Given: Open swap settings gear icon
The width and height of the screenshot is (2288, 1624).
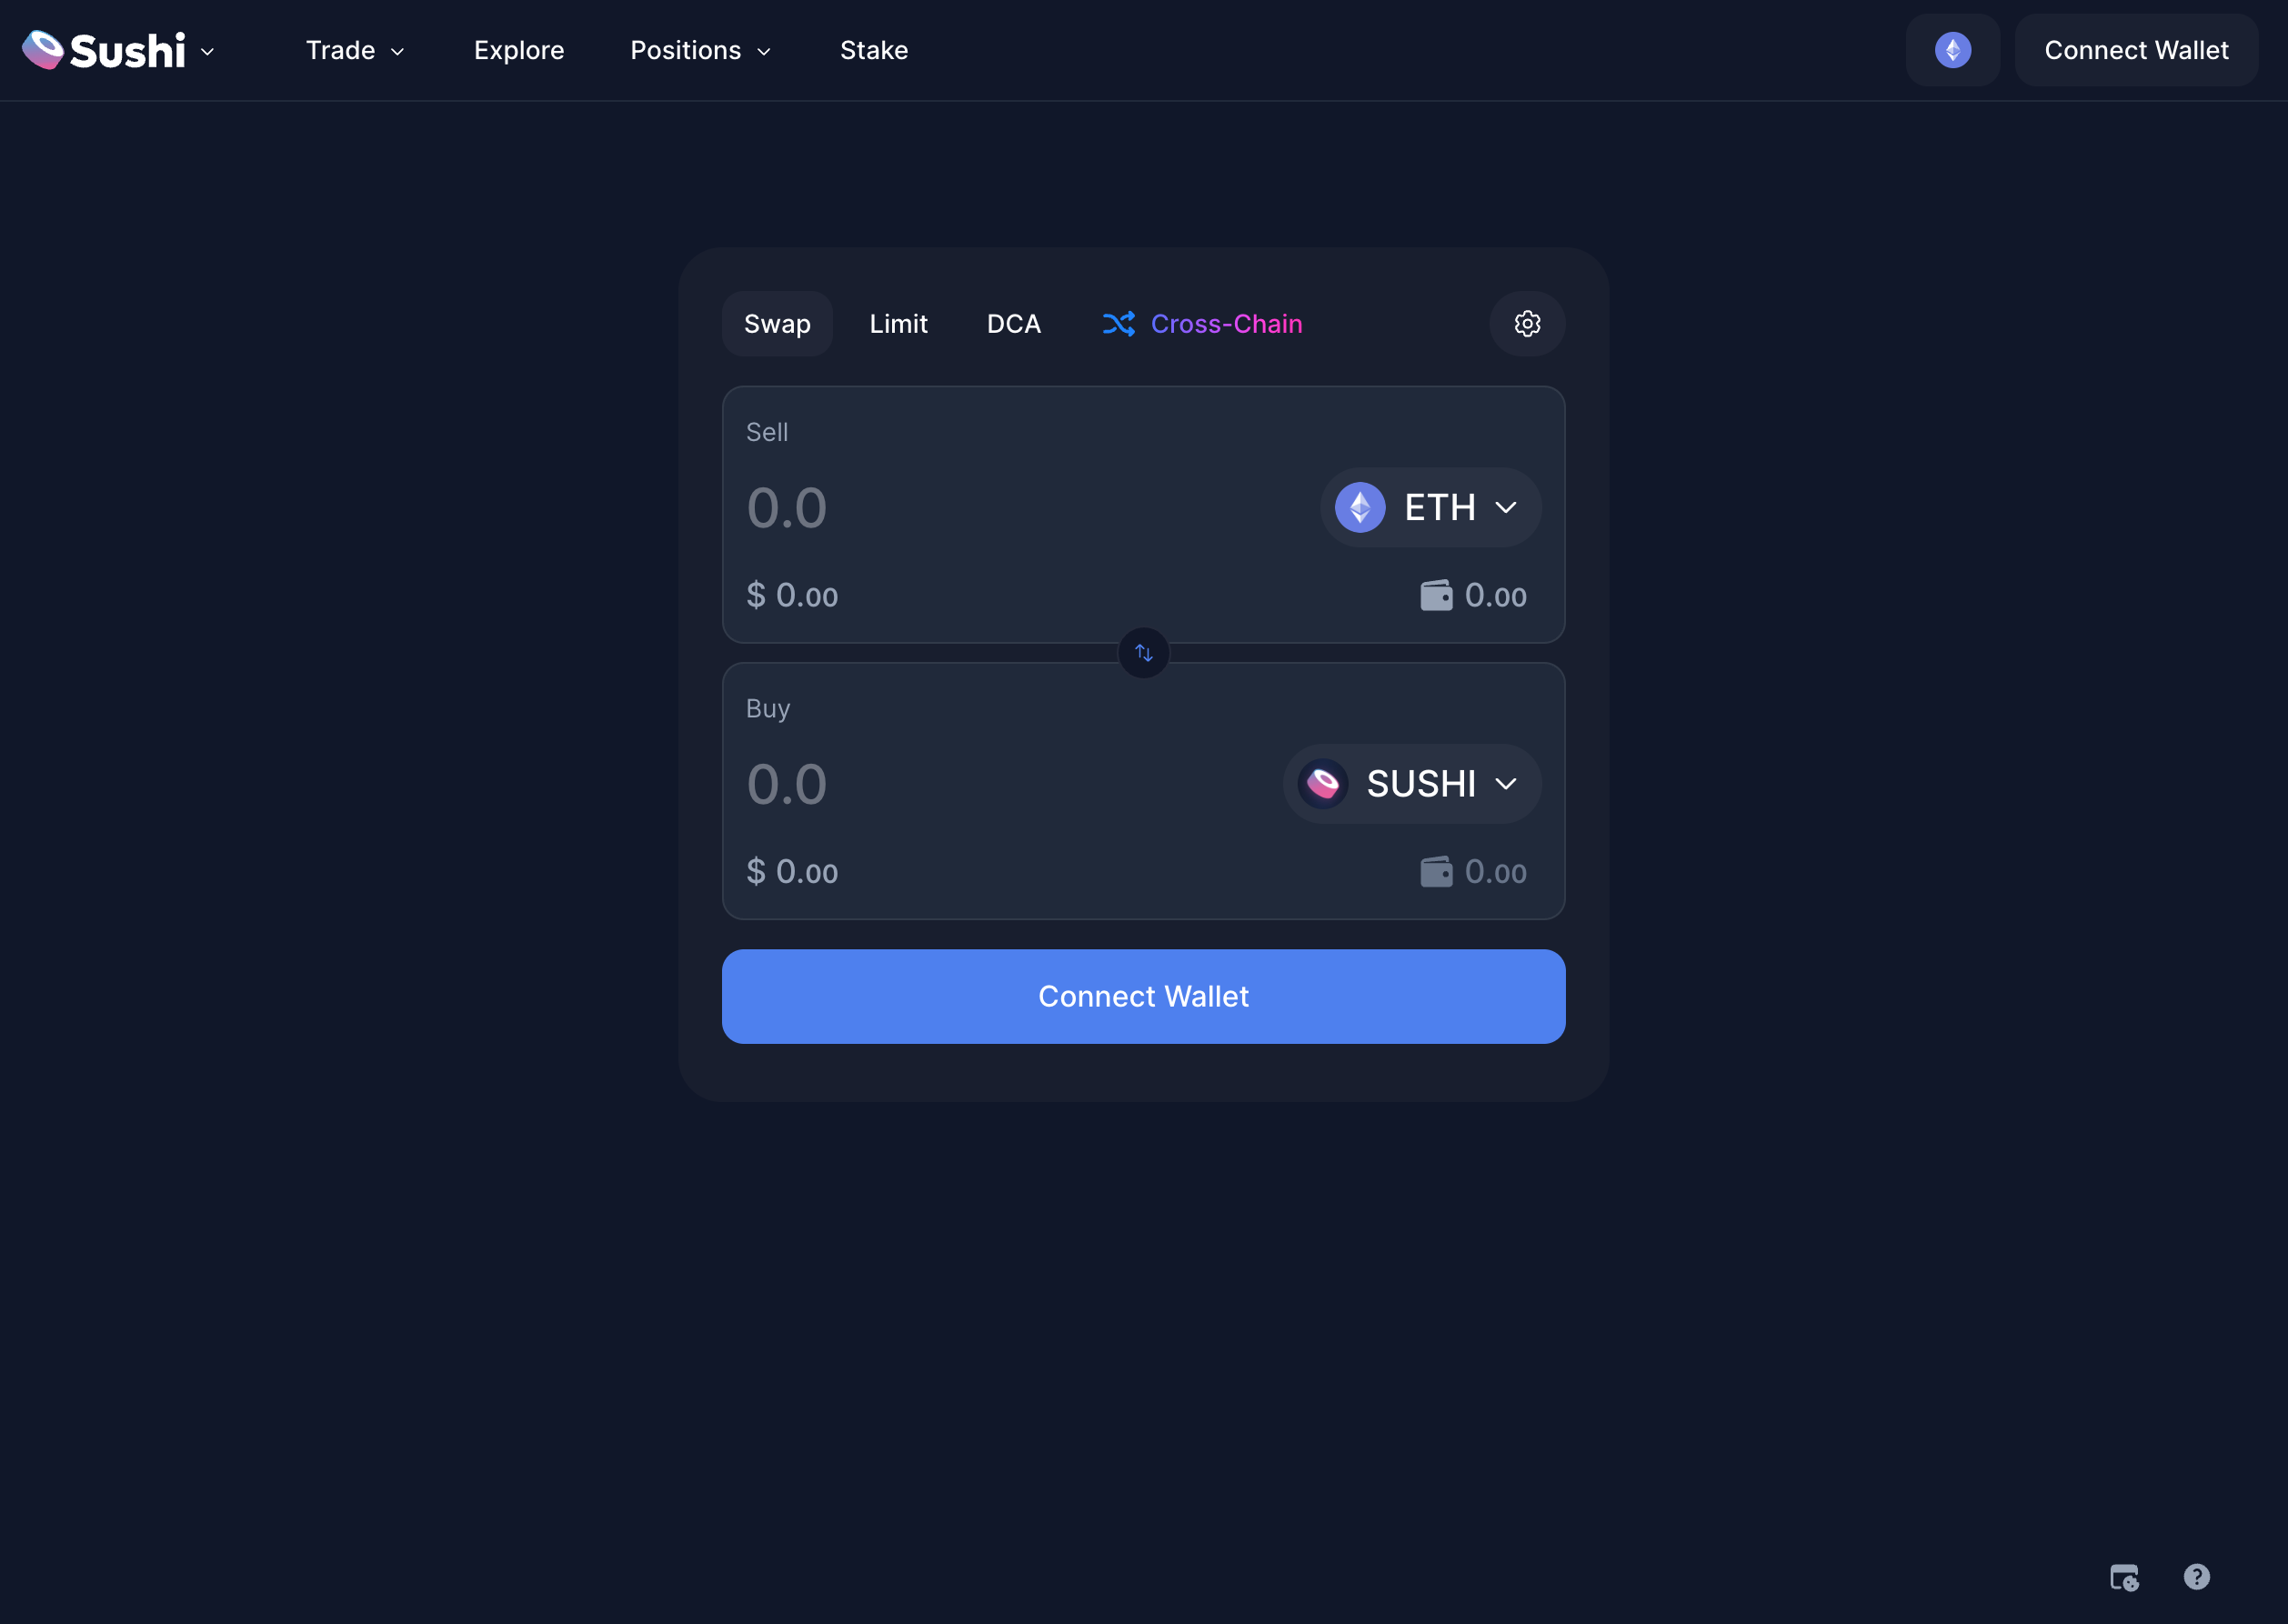Looking at the screenshot, I should click(x=1527, y=324).
